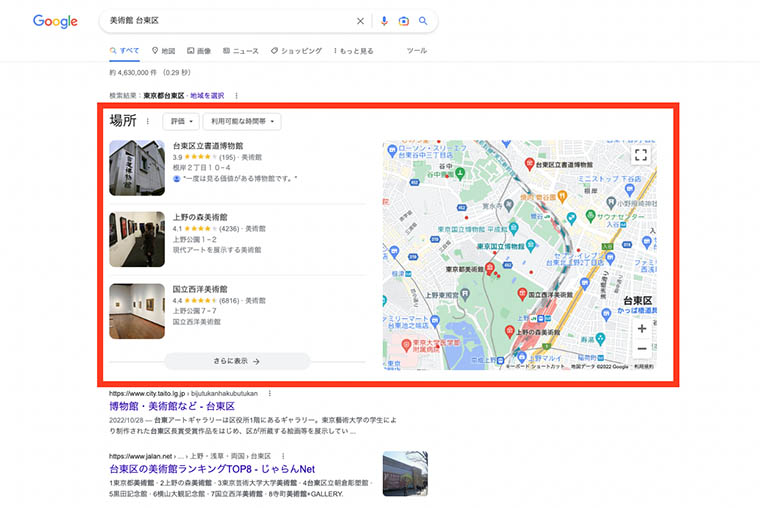Open image search camera icon
The height and width of the screenshot is (508, 760).
click(x=403, y=21)
